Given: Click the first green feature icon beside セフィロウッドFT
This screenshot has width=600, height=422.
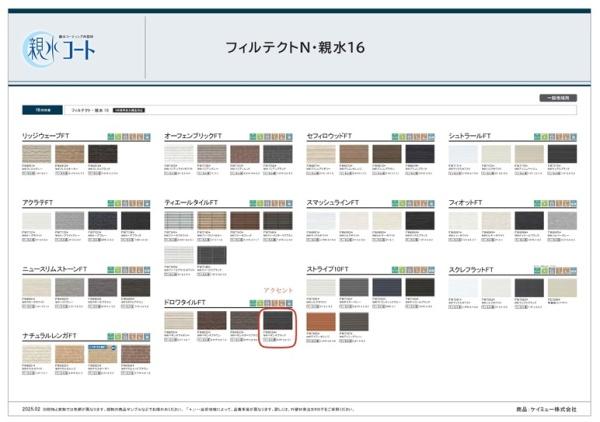Looking at the screenshot, I should coord(395,137).
